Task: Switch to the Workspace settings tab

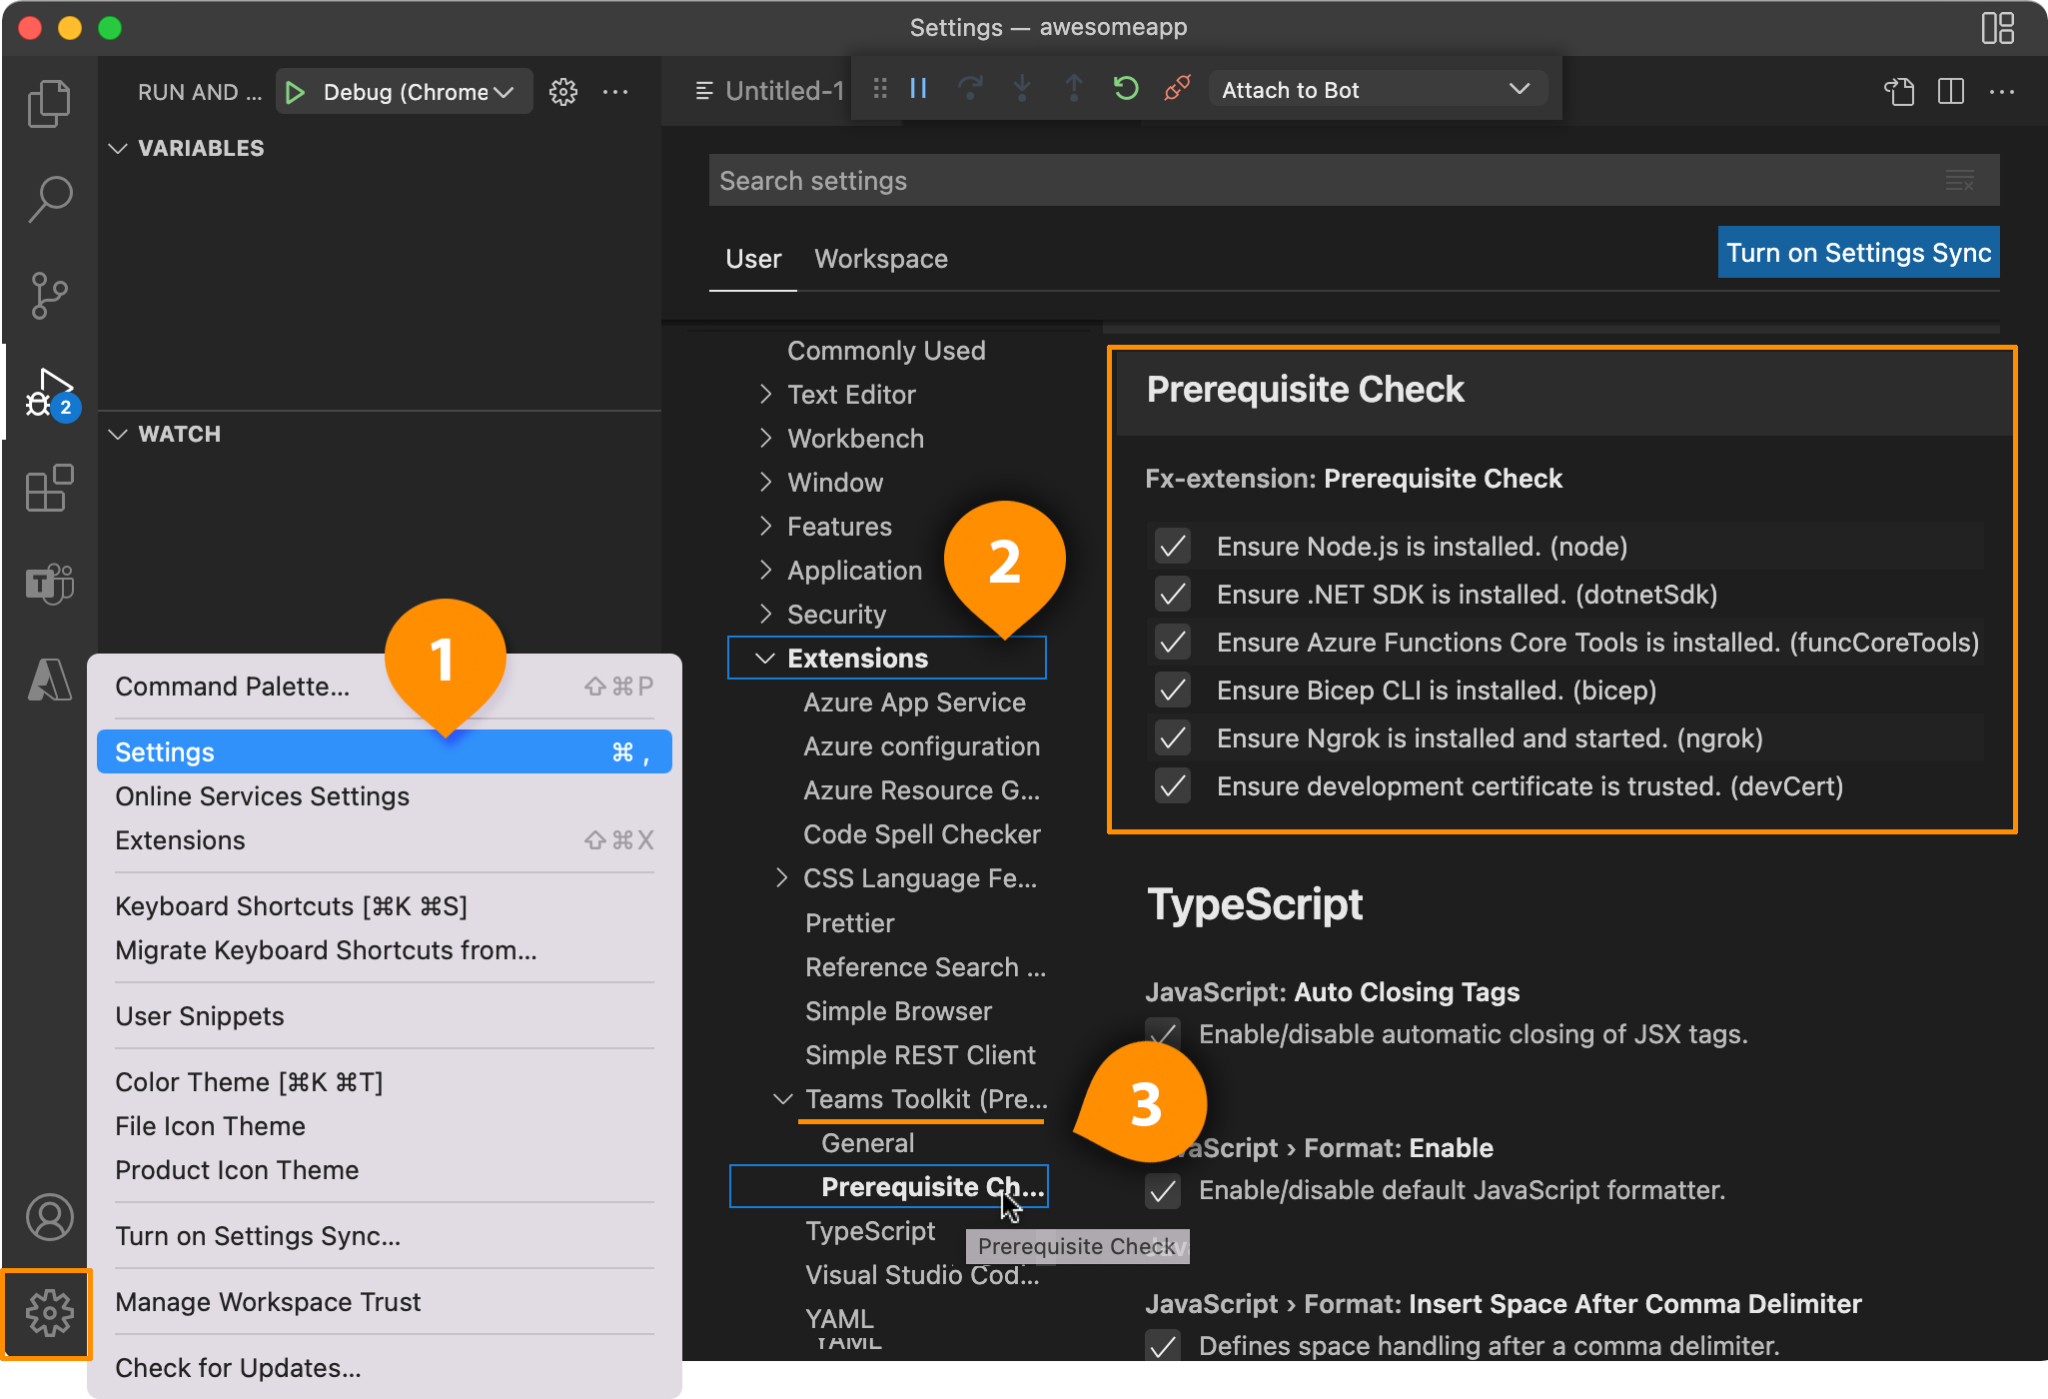Action: 880,259
